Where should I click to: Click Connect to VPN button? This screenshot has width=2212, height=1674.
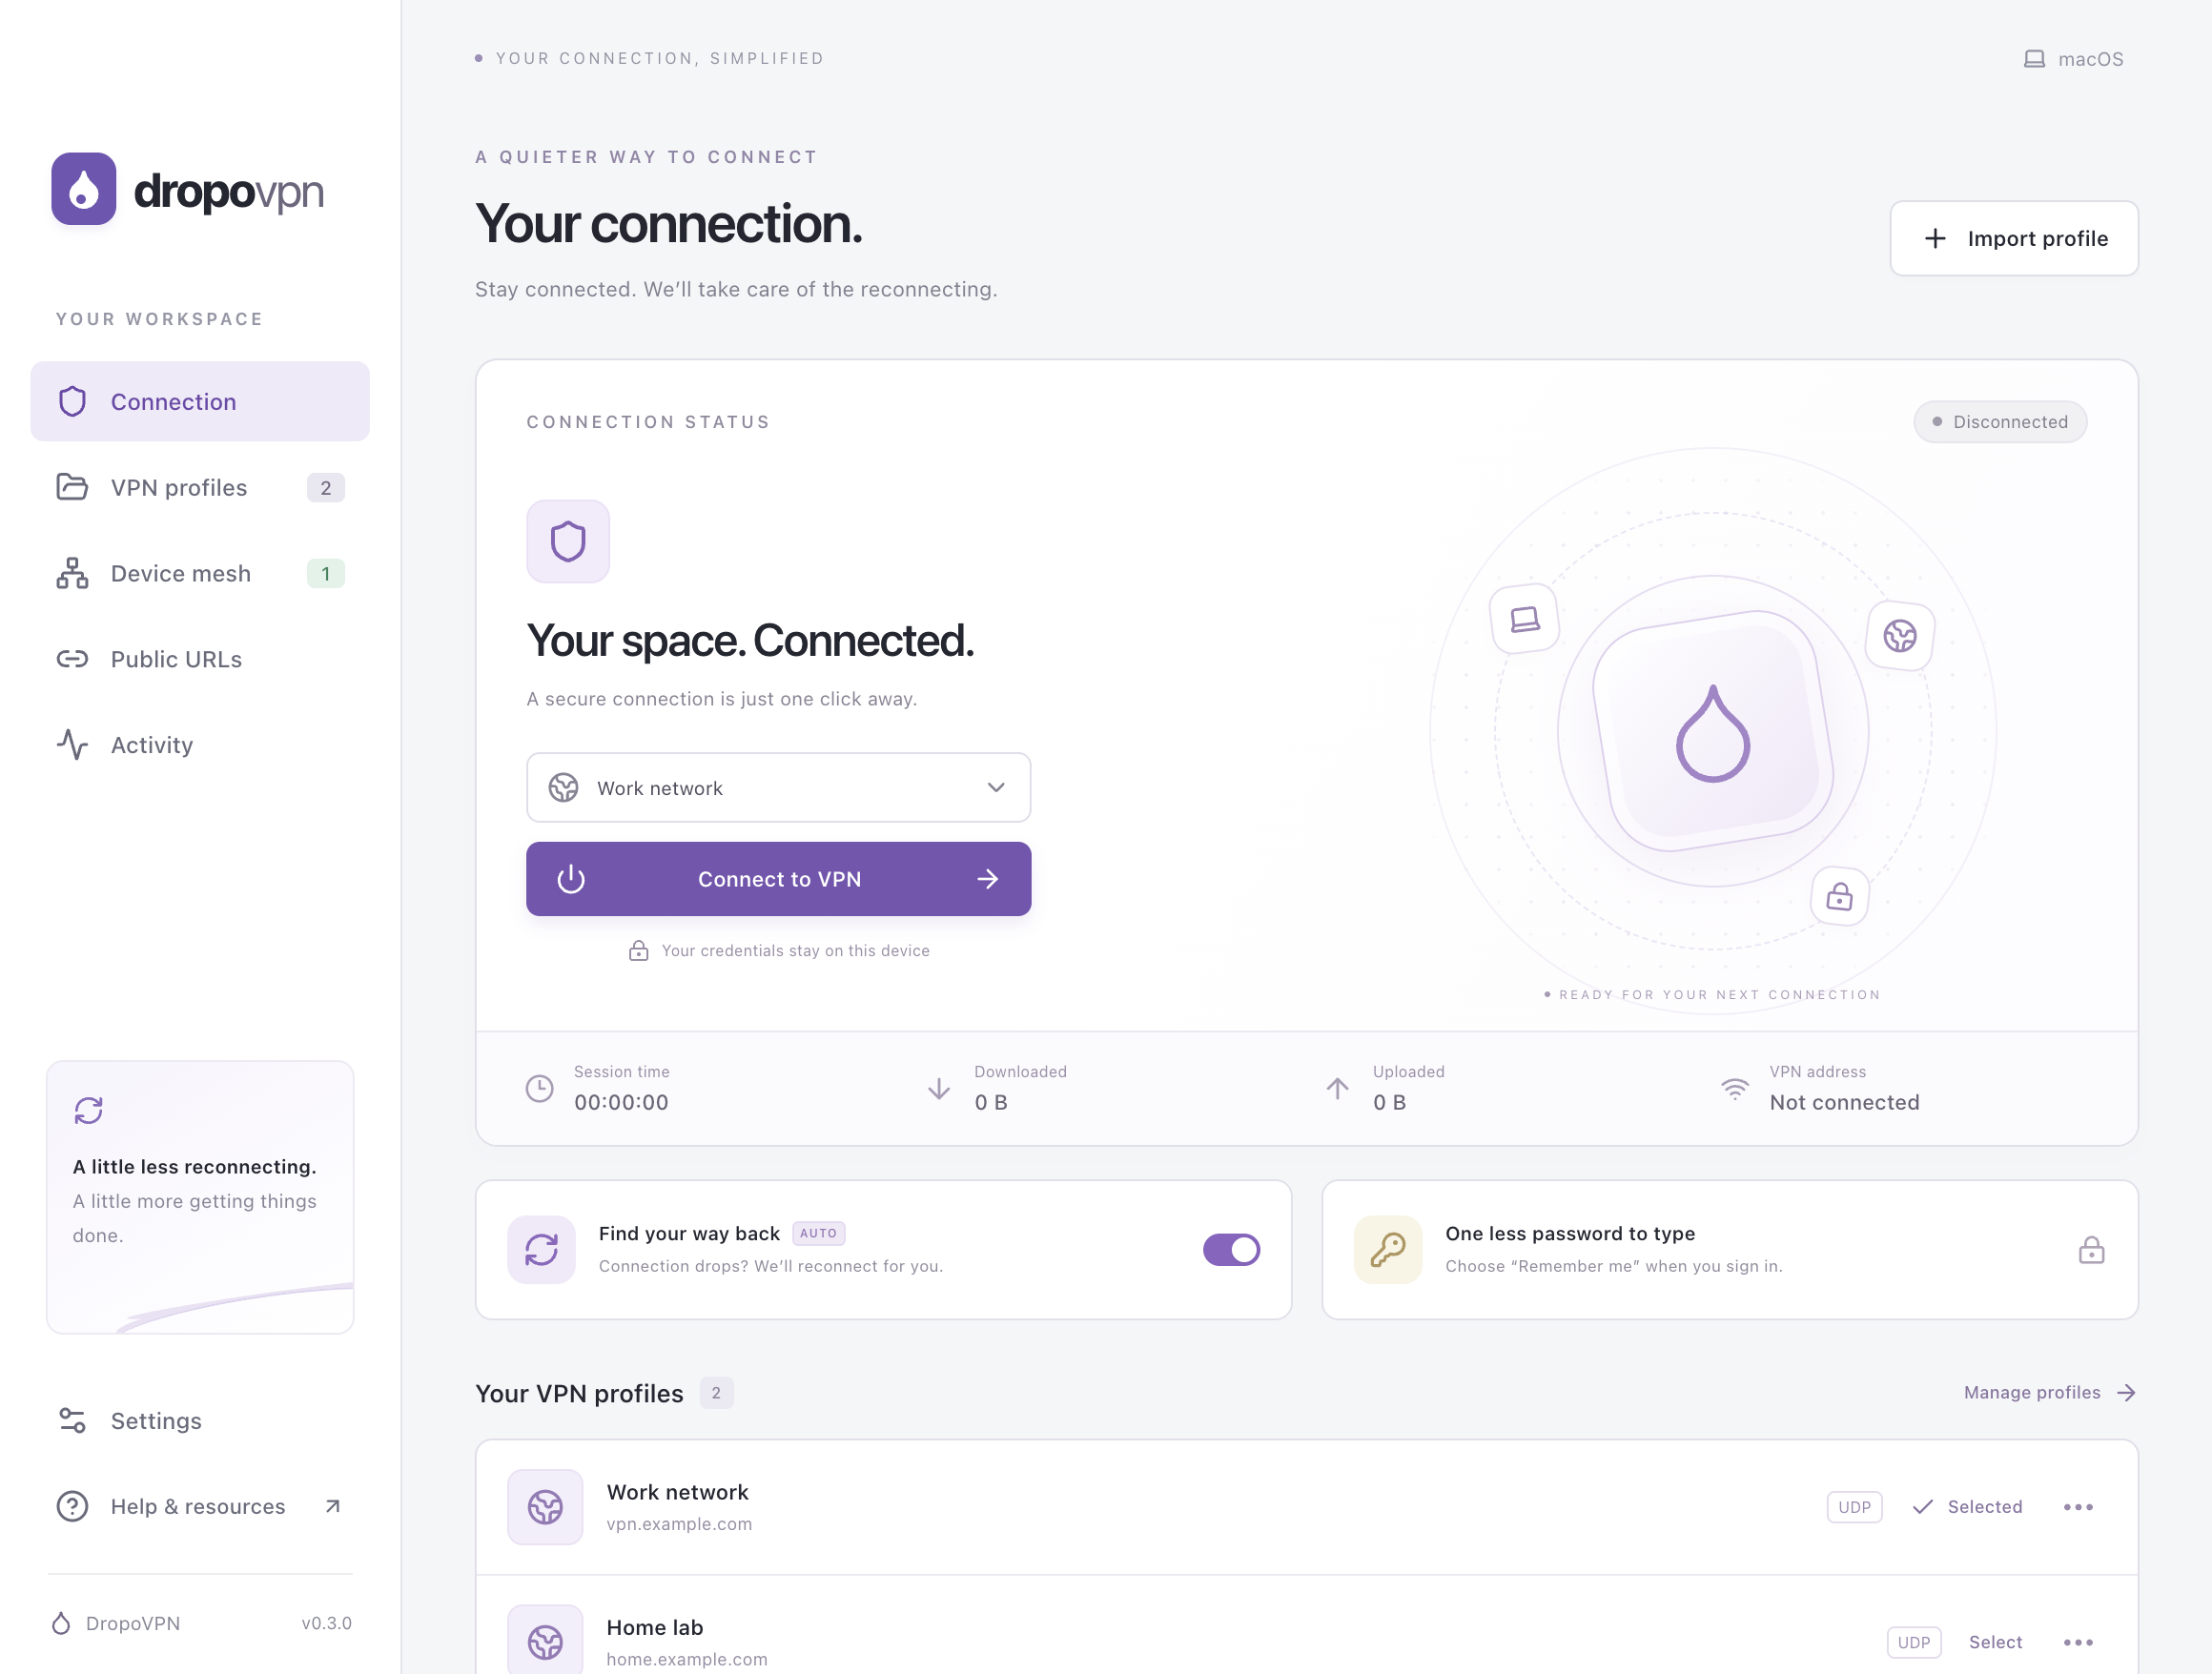tap(778, 879)
